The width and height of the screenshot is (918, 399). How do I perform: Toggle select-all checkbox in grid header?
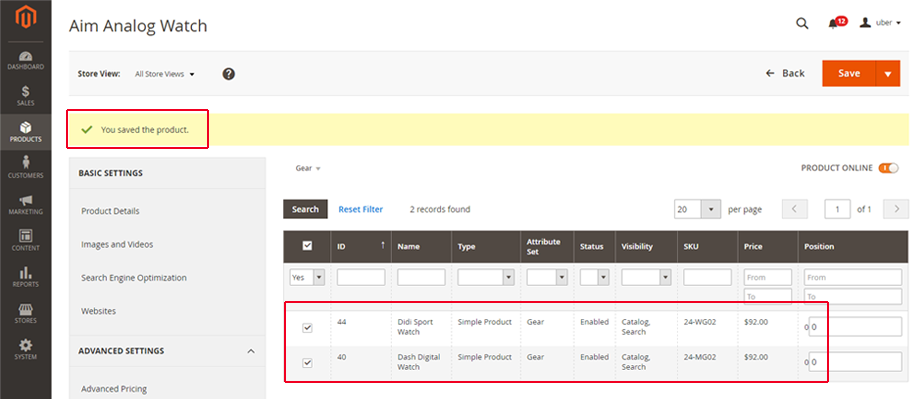pyautogui.click(x=307, y=246)
